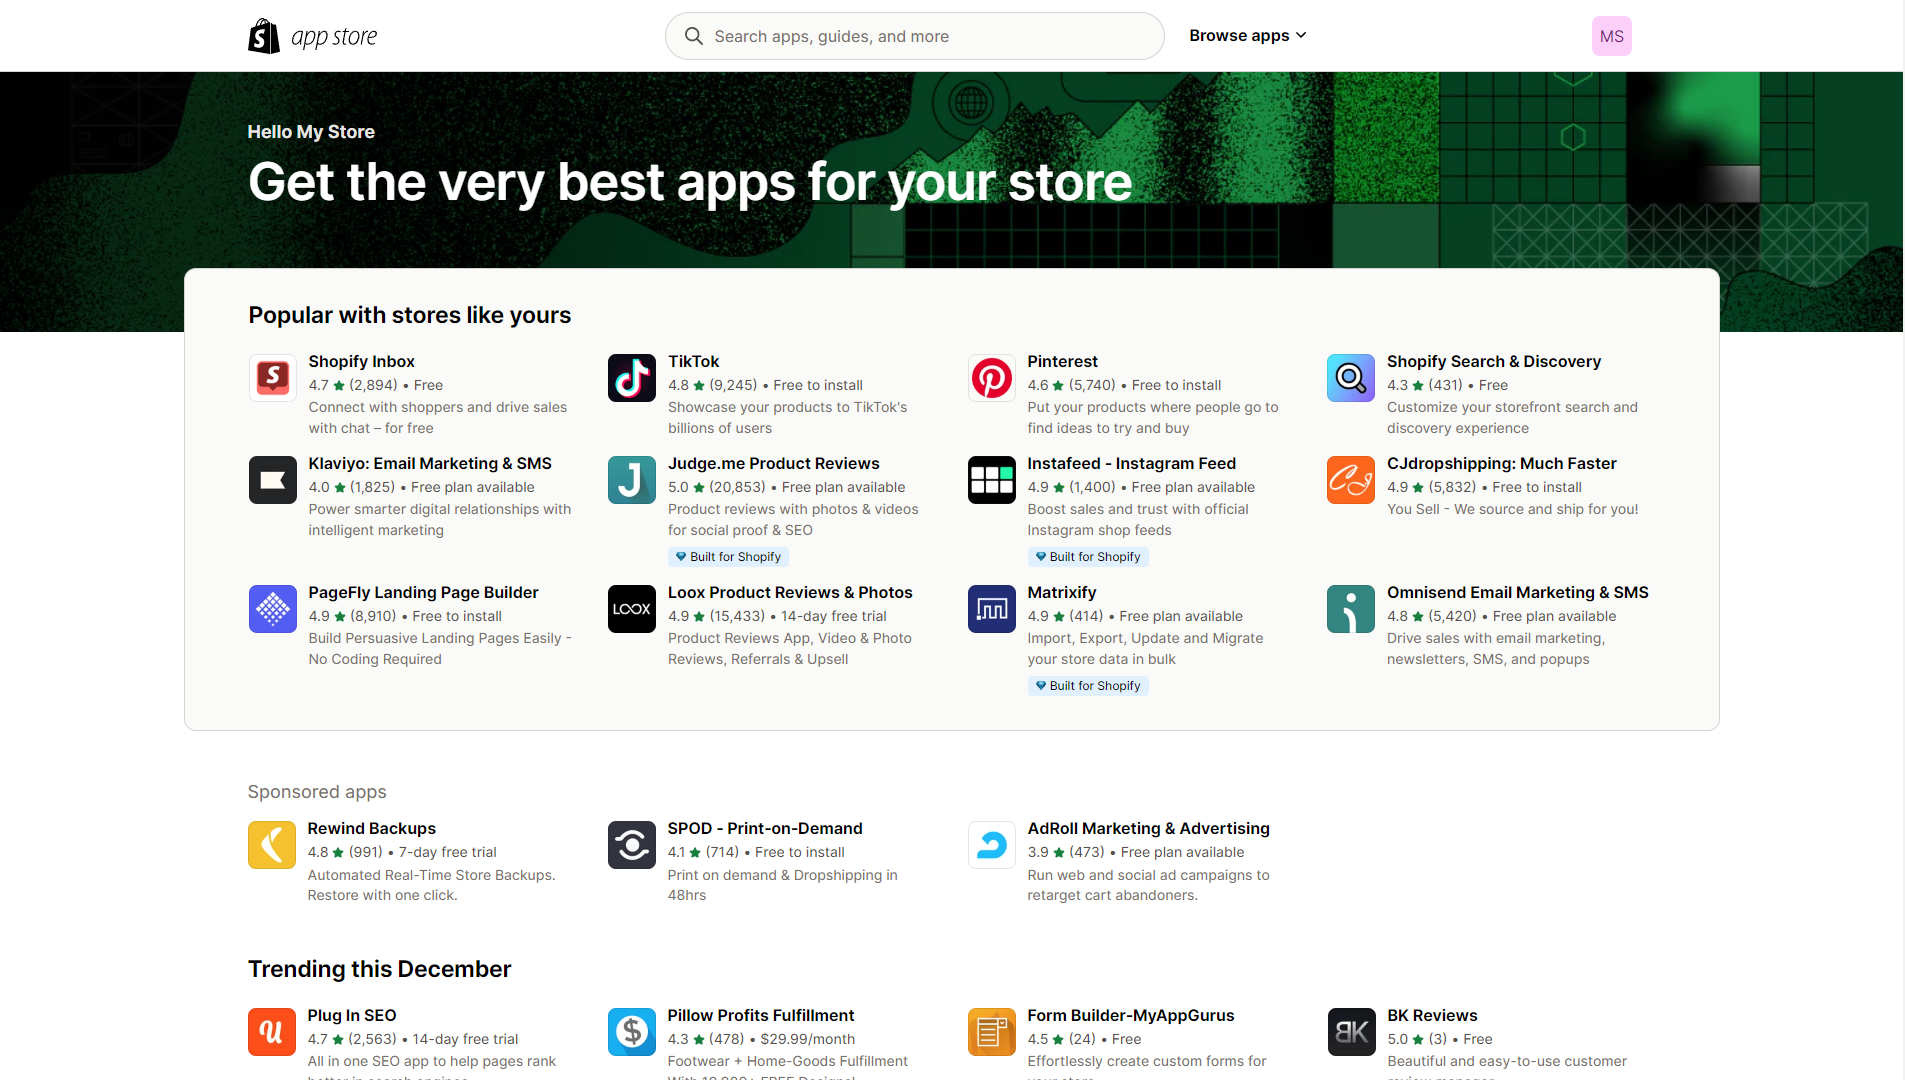Image resolution: width=1905 pixels, height=1080 pixels.
Task: Click Loox '14-day free trial' text
Action: pos(834,616)
